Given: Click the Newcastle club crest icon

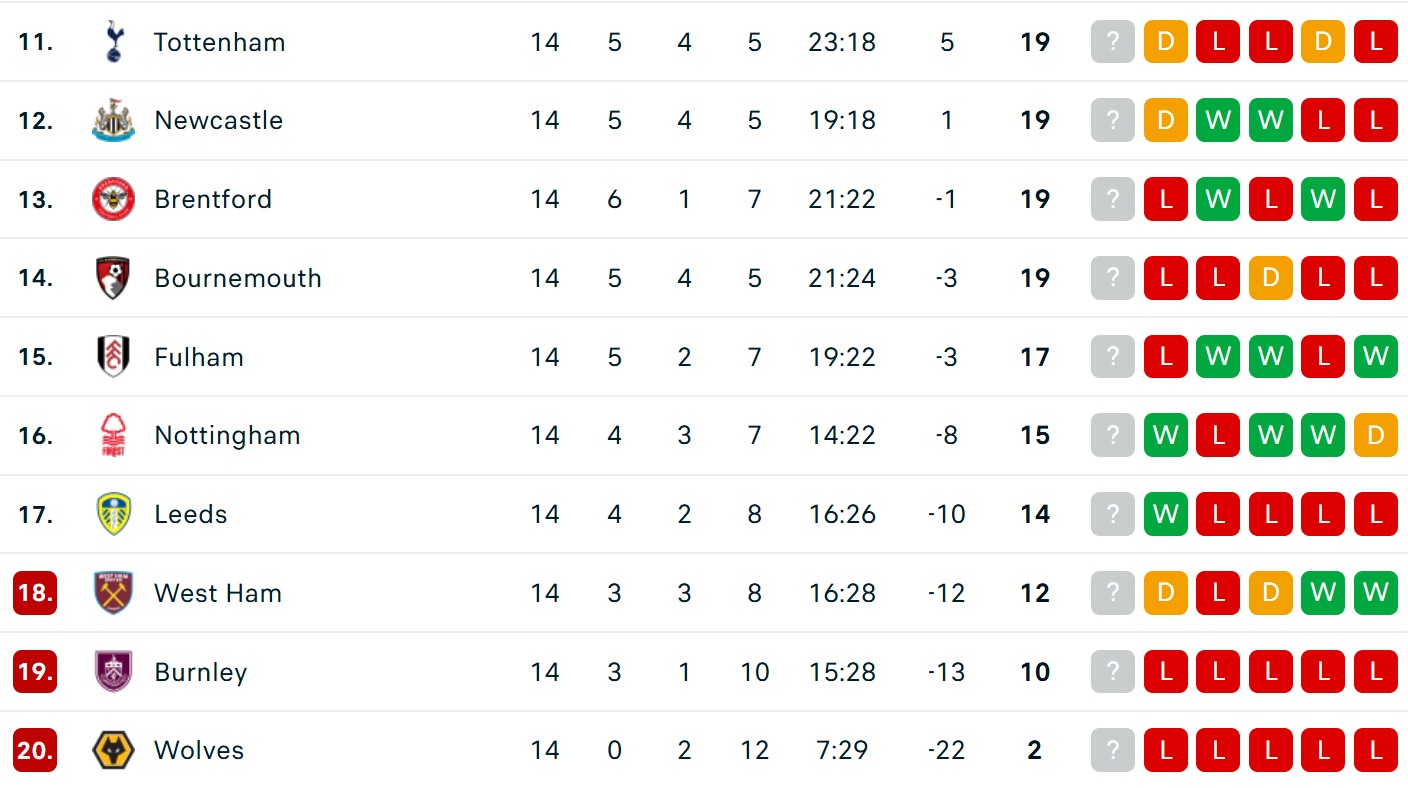Looking at the screenshot, I should pos(113,120).
